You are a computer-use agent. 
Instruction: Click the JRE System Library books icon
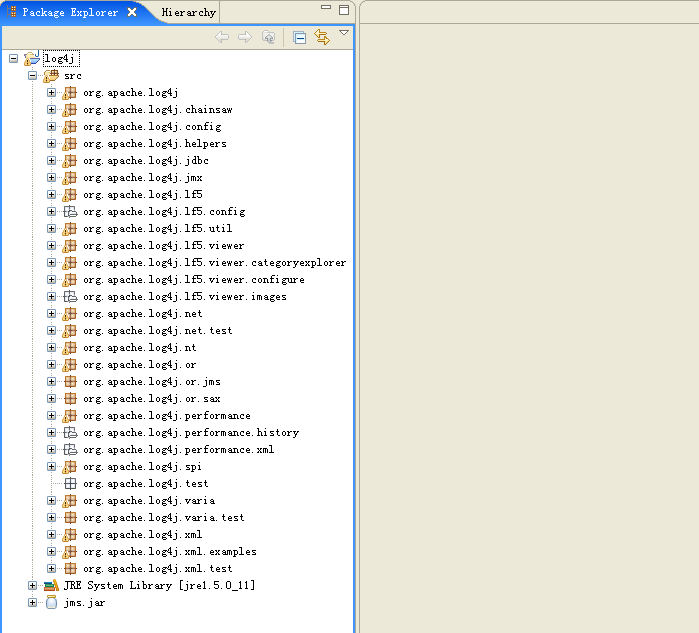[51, 585]
